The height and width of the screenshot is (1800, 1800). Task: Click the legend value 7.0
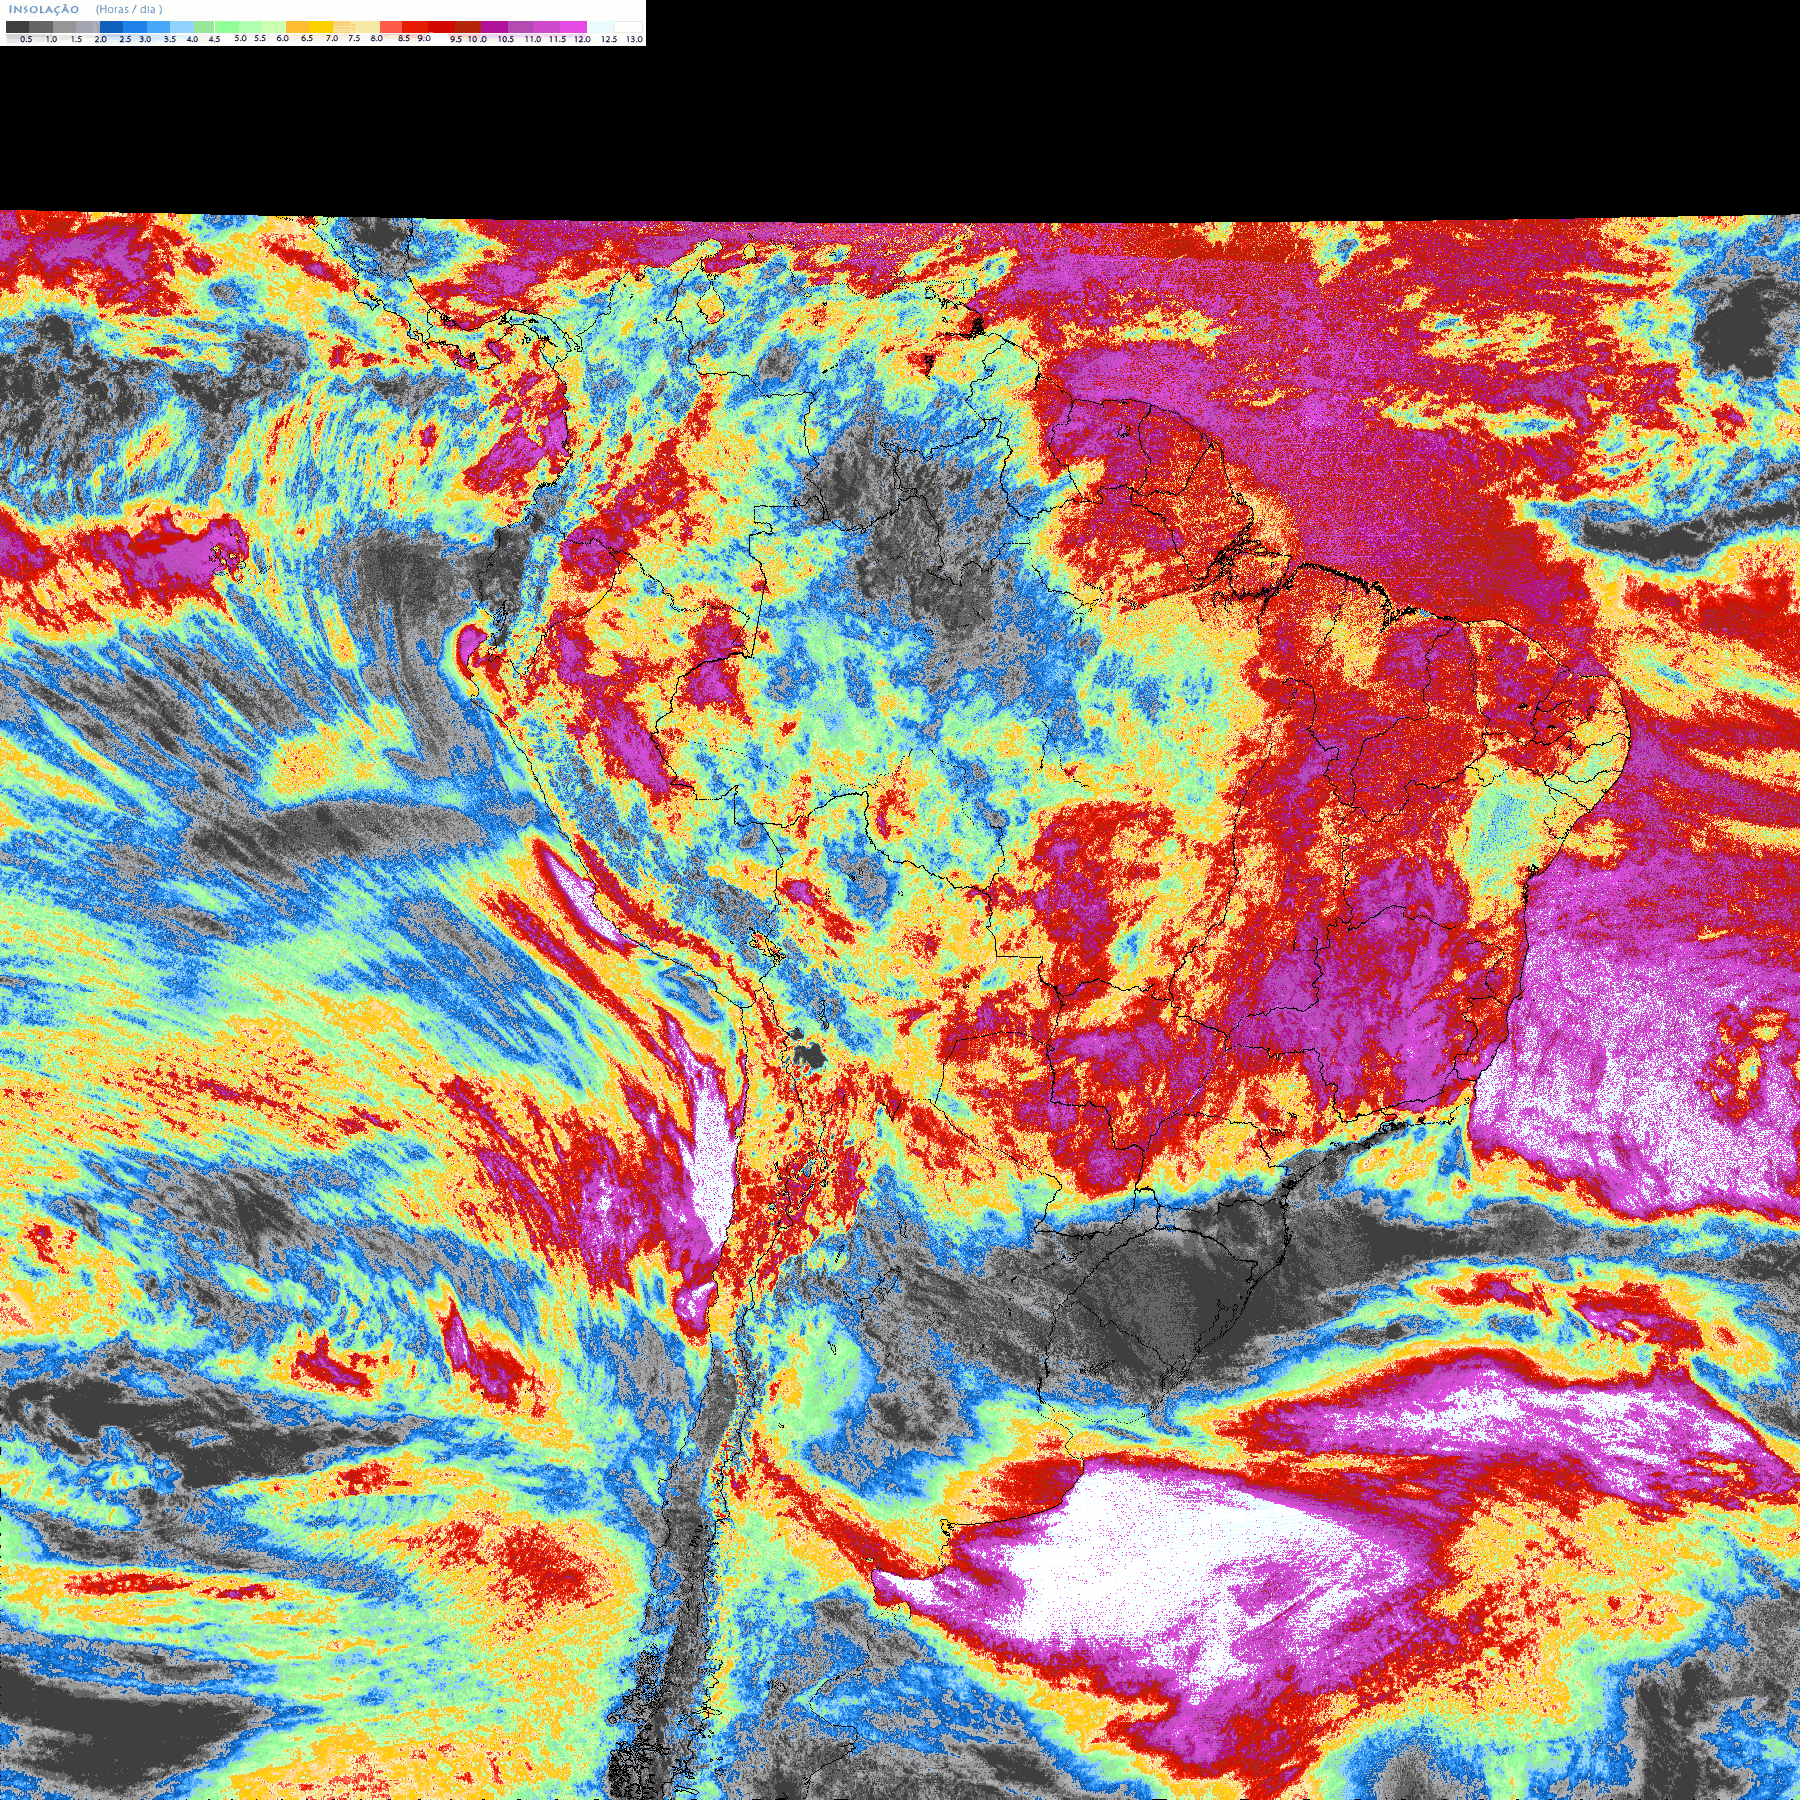pyautogui.click(x=332, y=38)
